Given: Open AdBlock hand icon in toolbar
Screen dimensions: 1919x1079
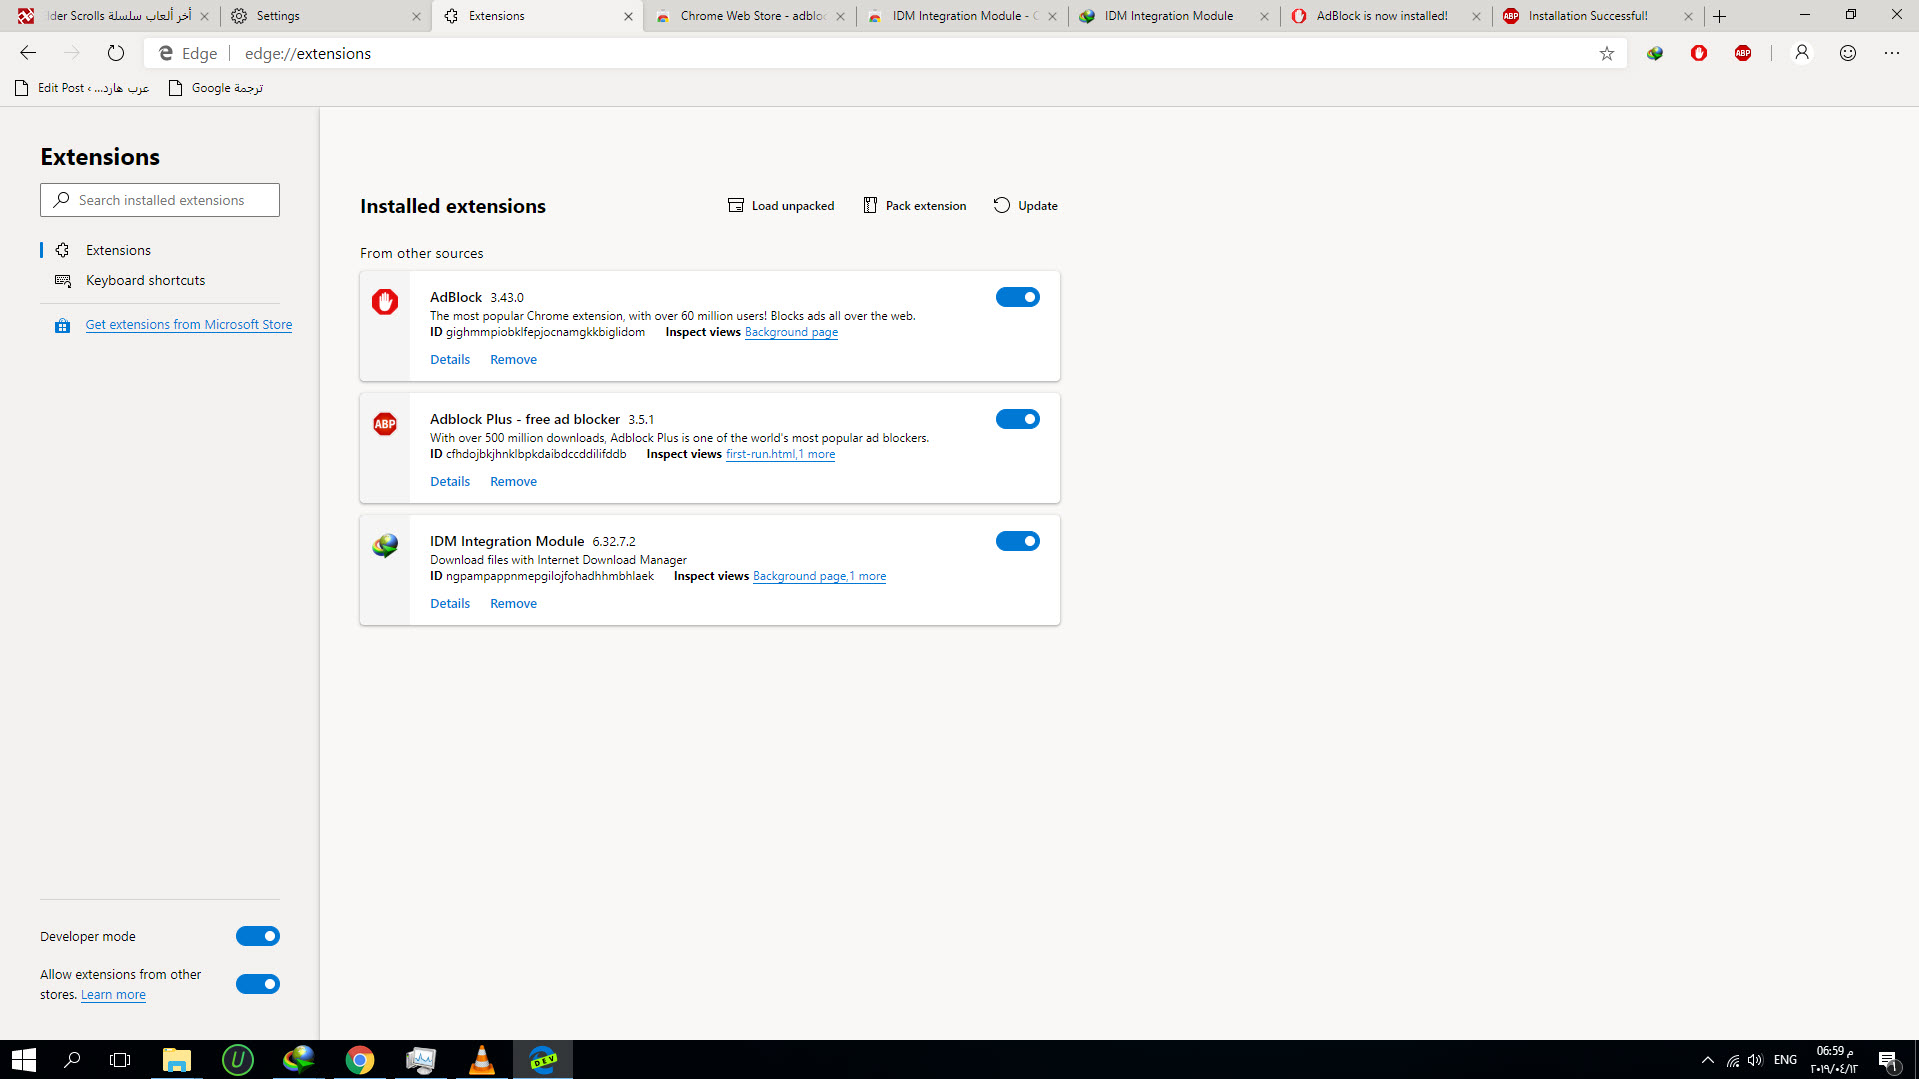Looking at the screenshot, I should [x=1699, y=53].
